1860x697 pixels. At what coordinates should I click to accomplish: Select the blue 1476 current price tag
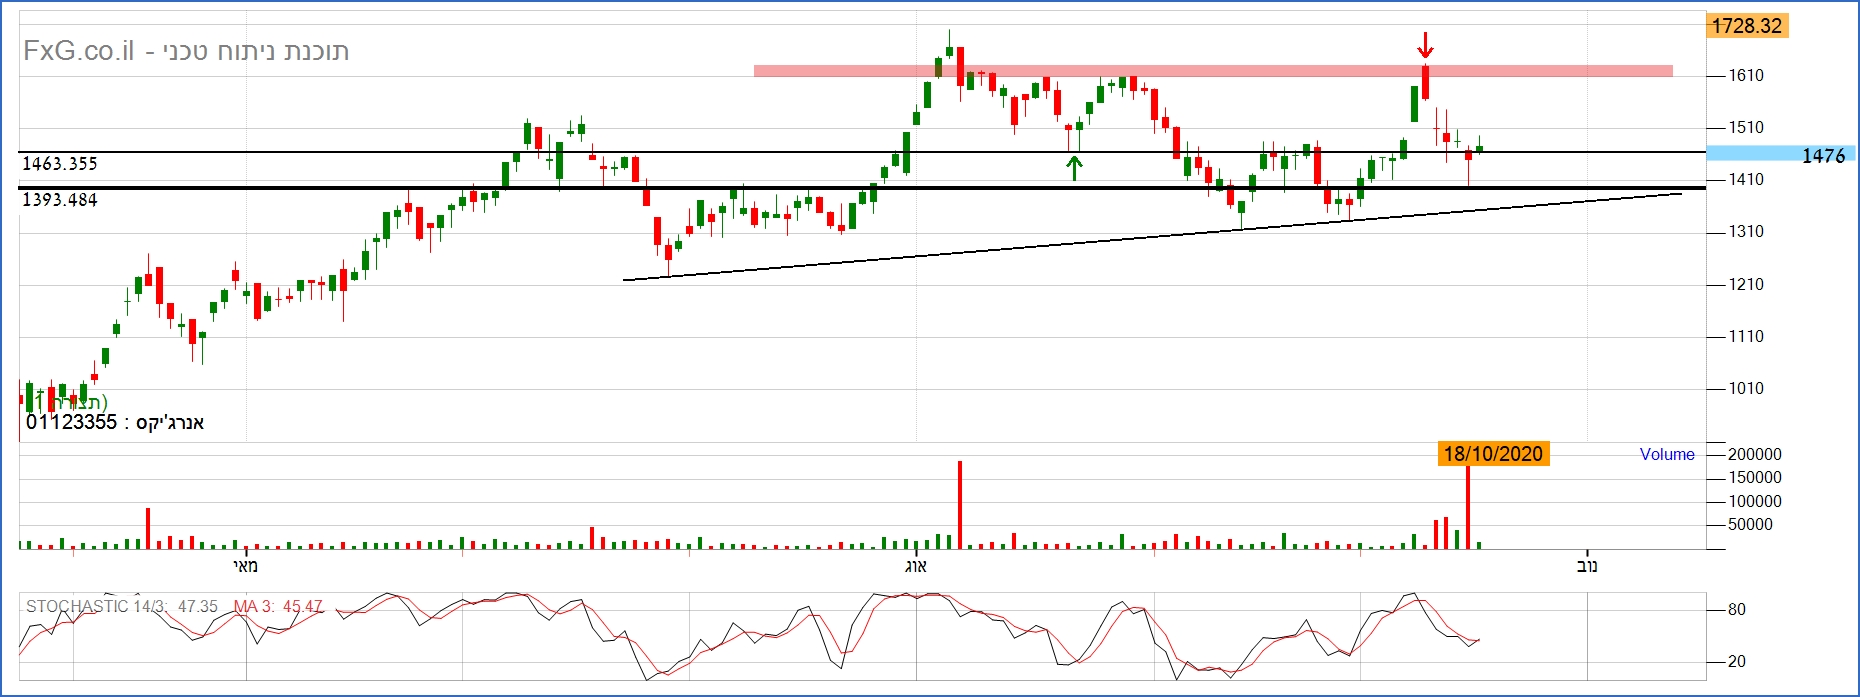[x=1781, y=154]
